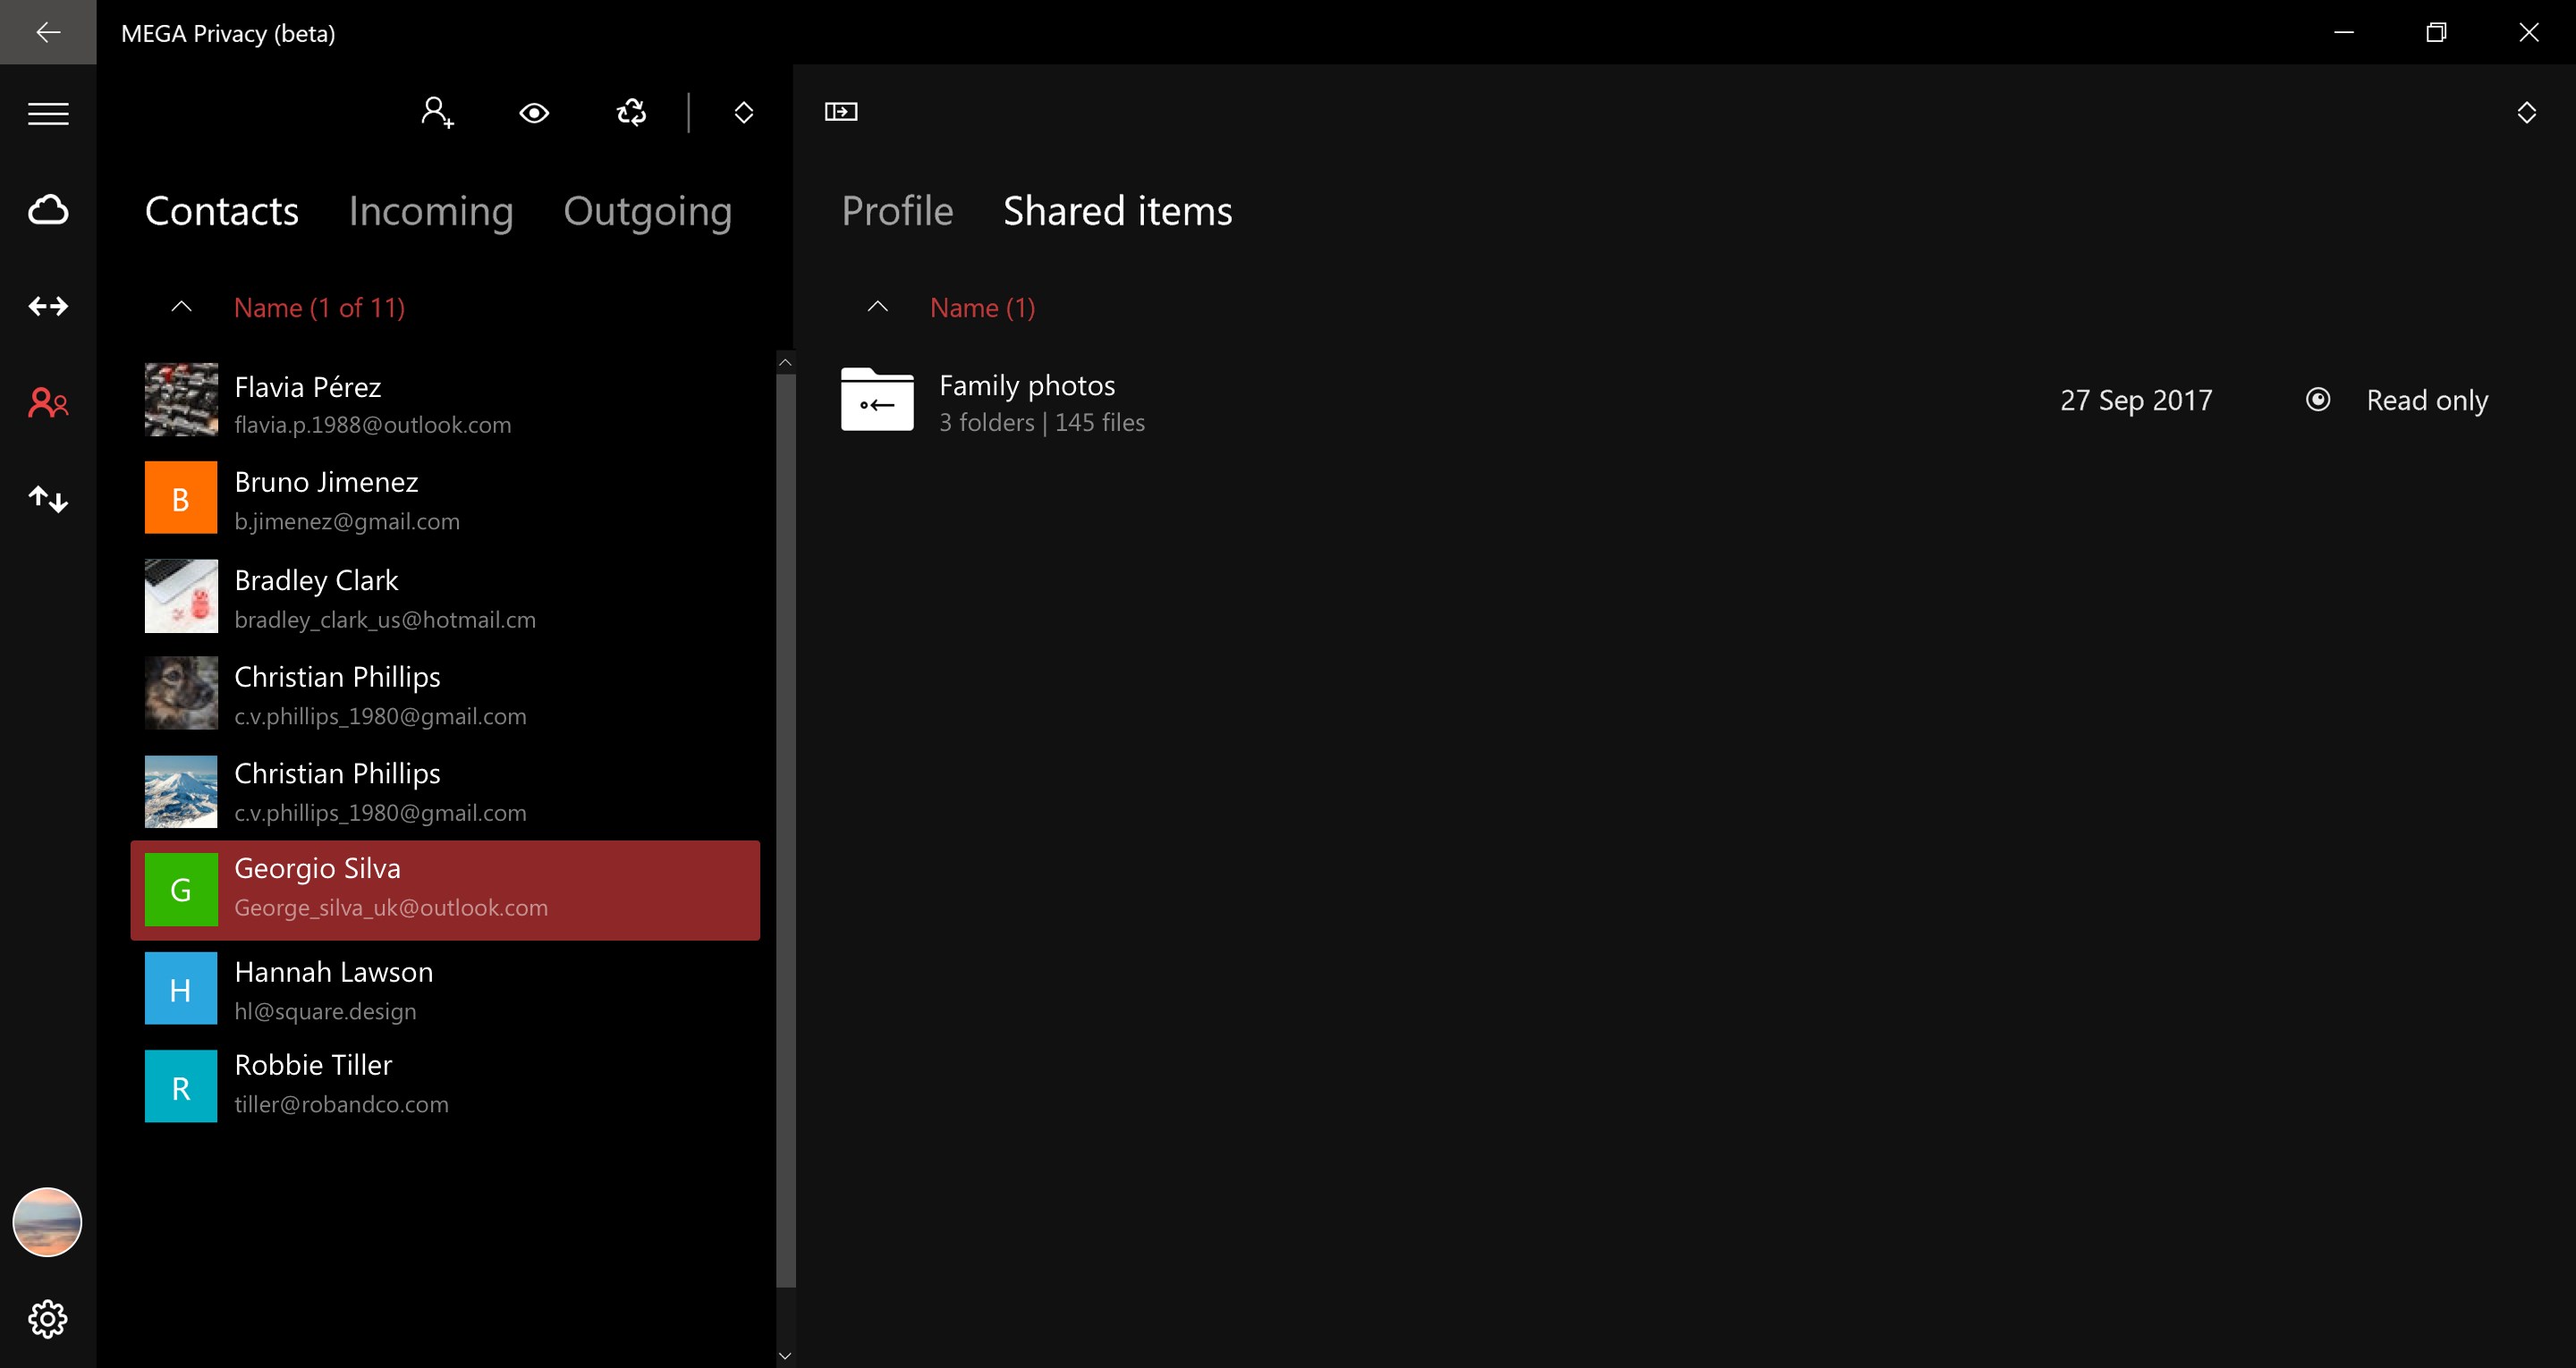Screen dimensions: 2576x1368
Task: Open the camera uploads arrows icon
Action: (48, 306)
